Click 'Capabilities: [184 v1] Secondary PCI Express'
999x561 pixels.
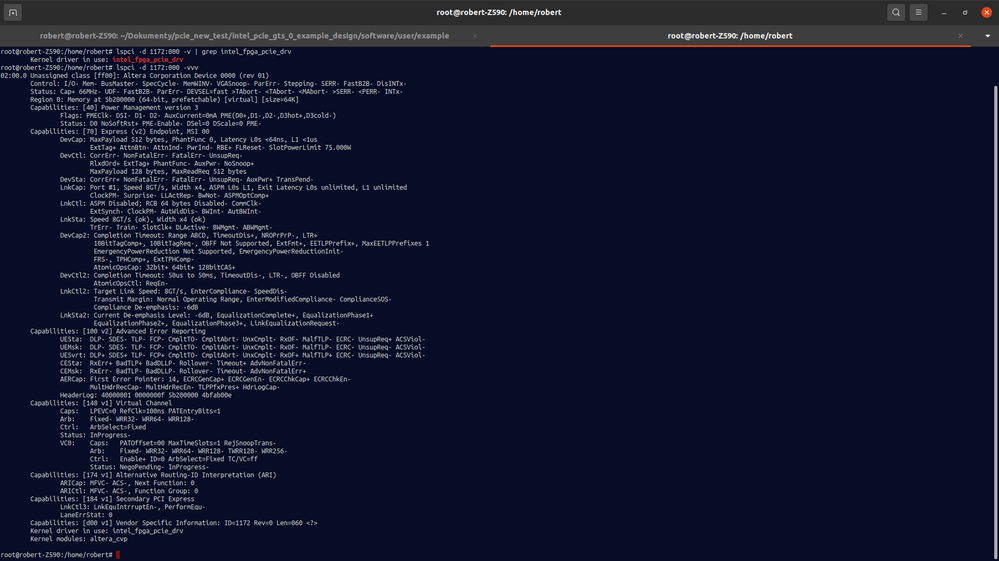click(x=112, y=499)
